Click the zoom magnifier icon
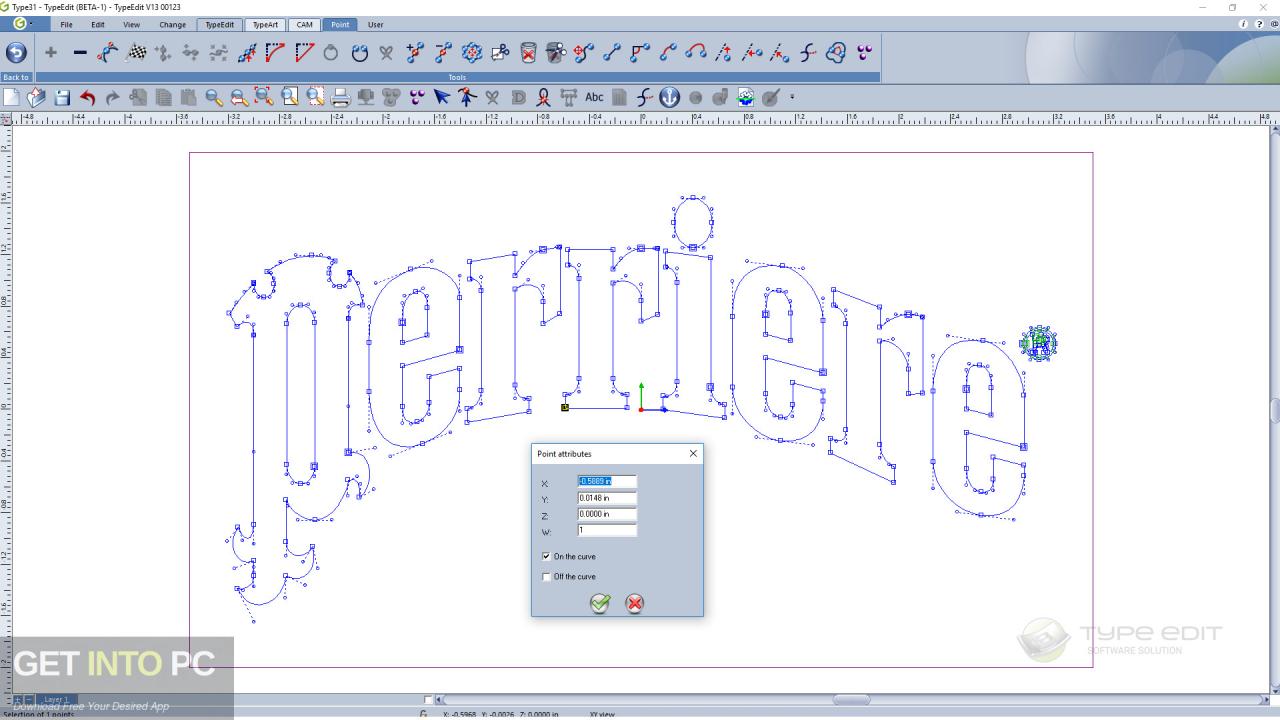This screenshot has height=720, width=1280. [x=214, y=97]
